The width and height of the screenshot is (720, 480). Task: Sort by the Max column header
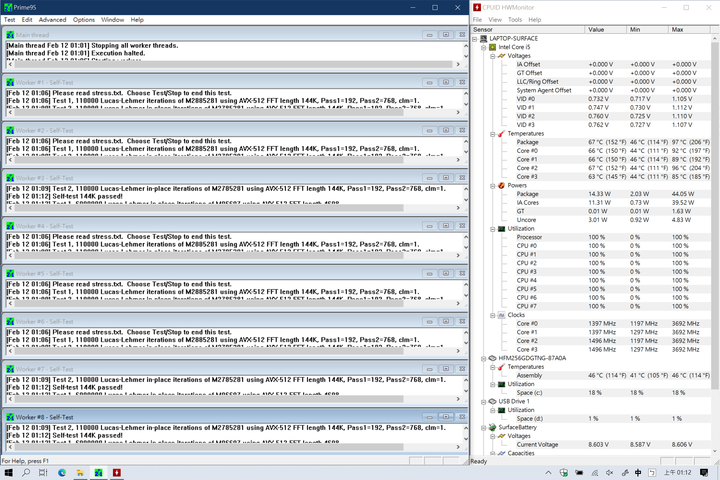tap(689, 29)
